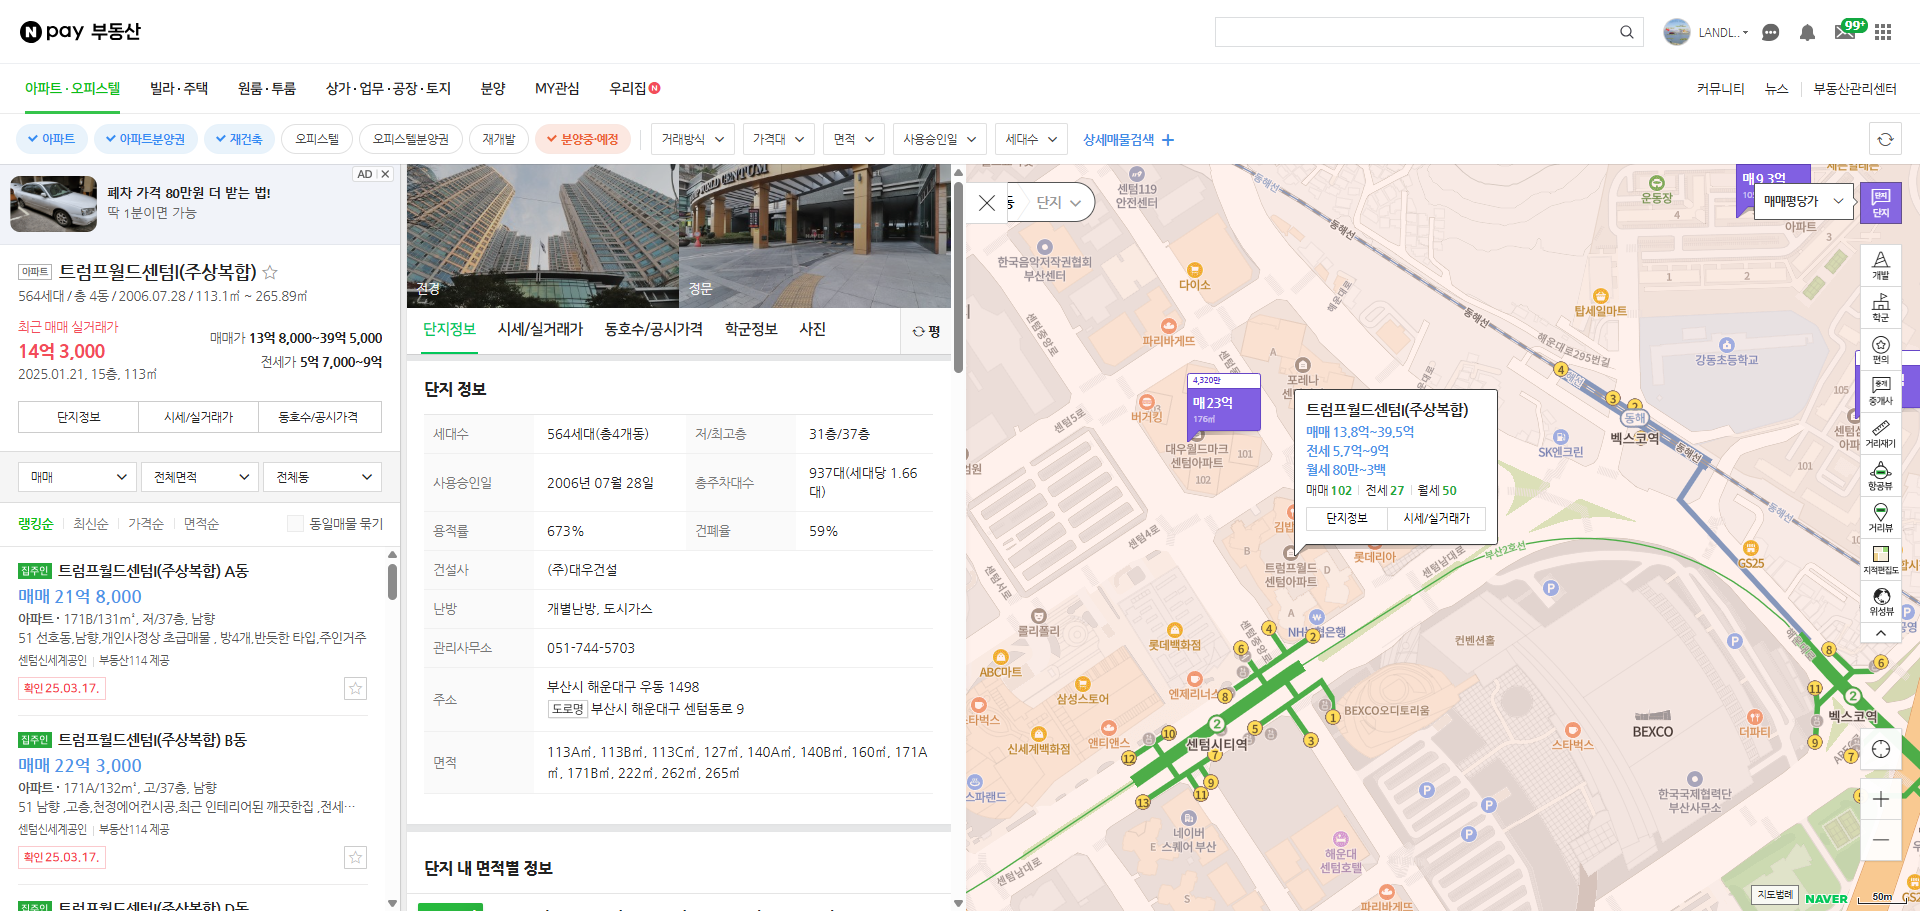Viewport: 1920px width, 911px height.
Task: Open the 사용승인일 dropdown
Action: click(x=940, y=139)
